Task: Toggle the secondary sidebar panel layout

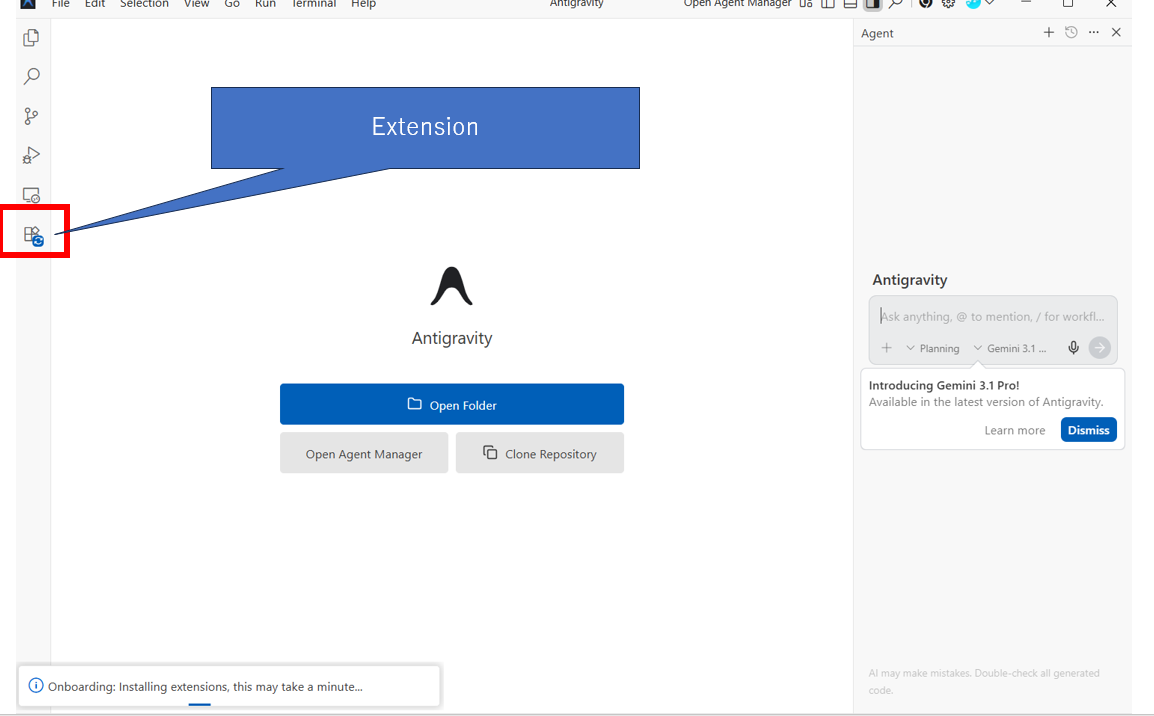Action: (871, 5)
